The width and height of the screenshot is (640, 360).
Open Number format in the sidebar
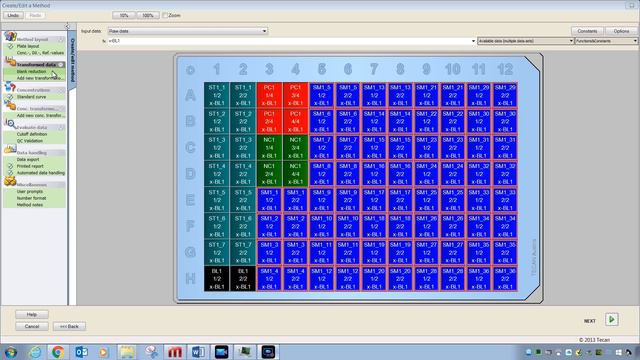(31, 198)
